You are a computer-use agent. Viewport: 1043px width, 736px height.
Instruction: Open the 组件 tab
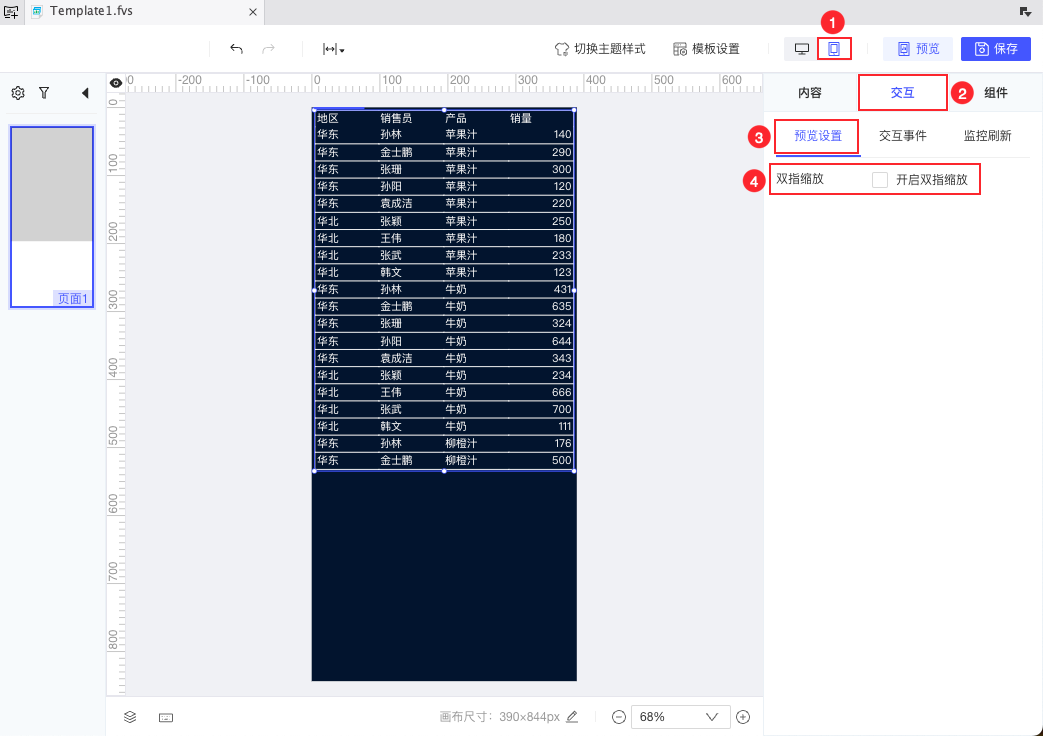995,93
